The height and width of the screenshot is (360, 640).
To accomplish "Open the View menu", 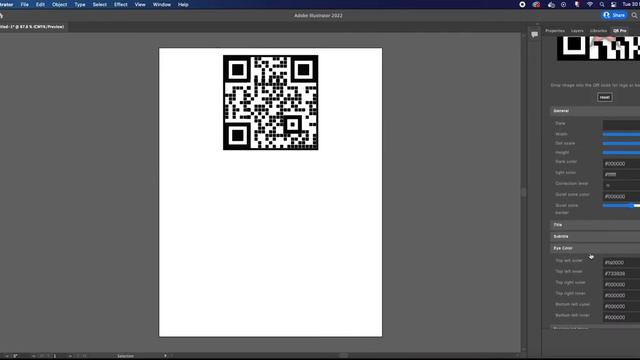I will pyautogui.click(x=140, y=4).
